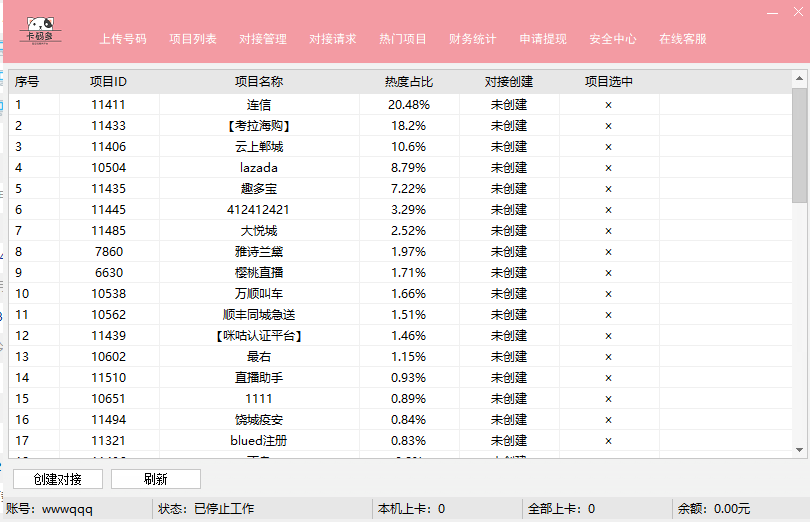Open the 项目列表 menu
The height and width of the screenshot is (522, 810).
[193, 39]
